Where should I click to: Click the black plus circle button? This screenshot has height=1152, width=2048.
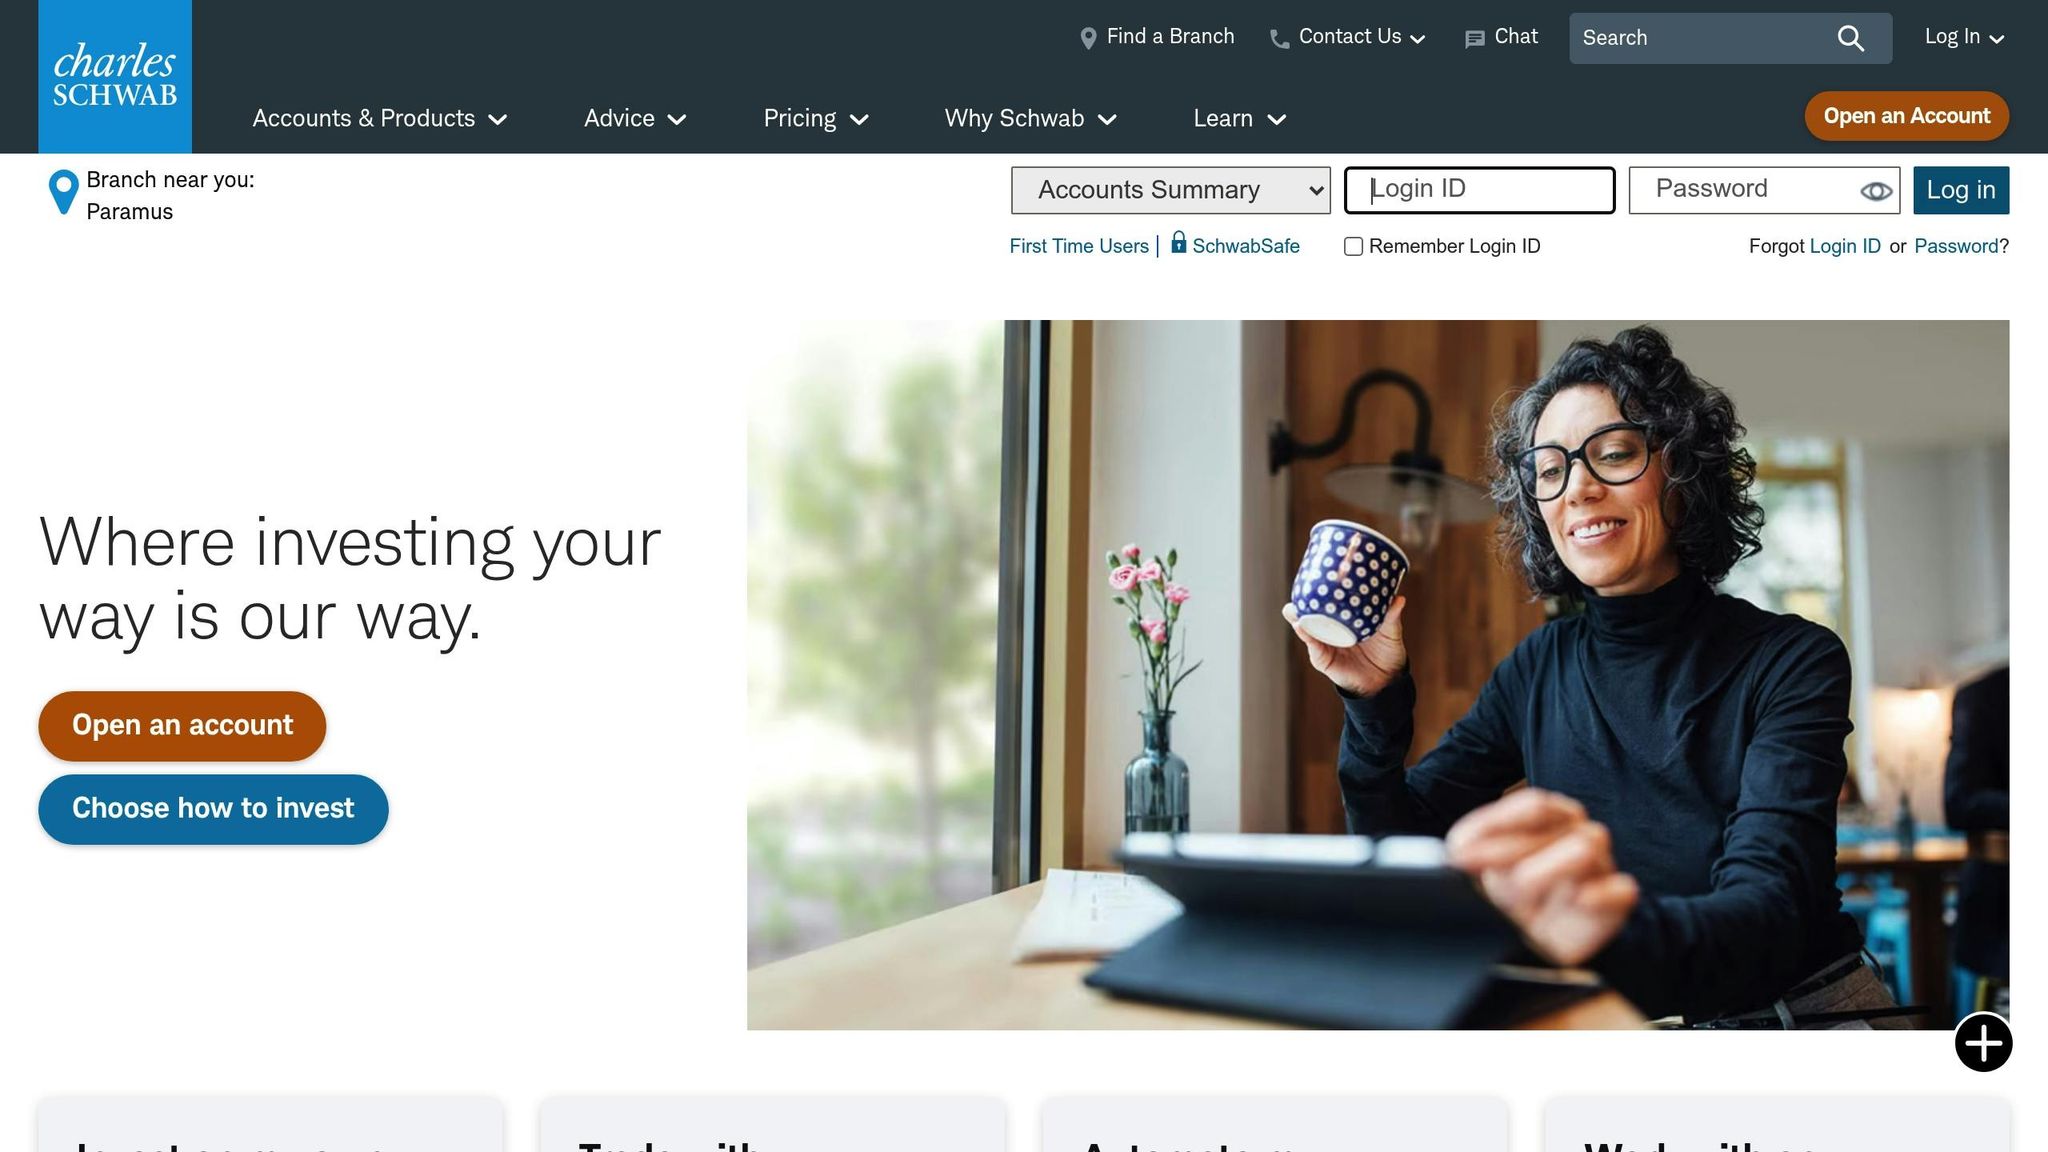1983,1043
